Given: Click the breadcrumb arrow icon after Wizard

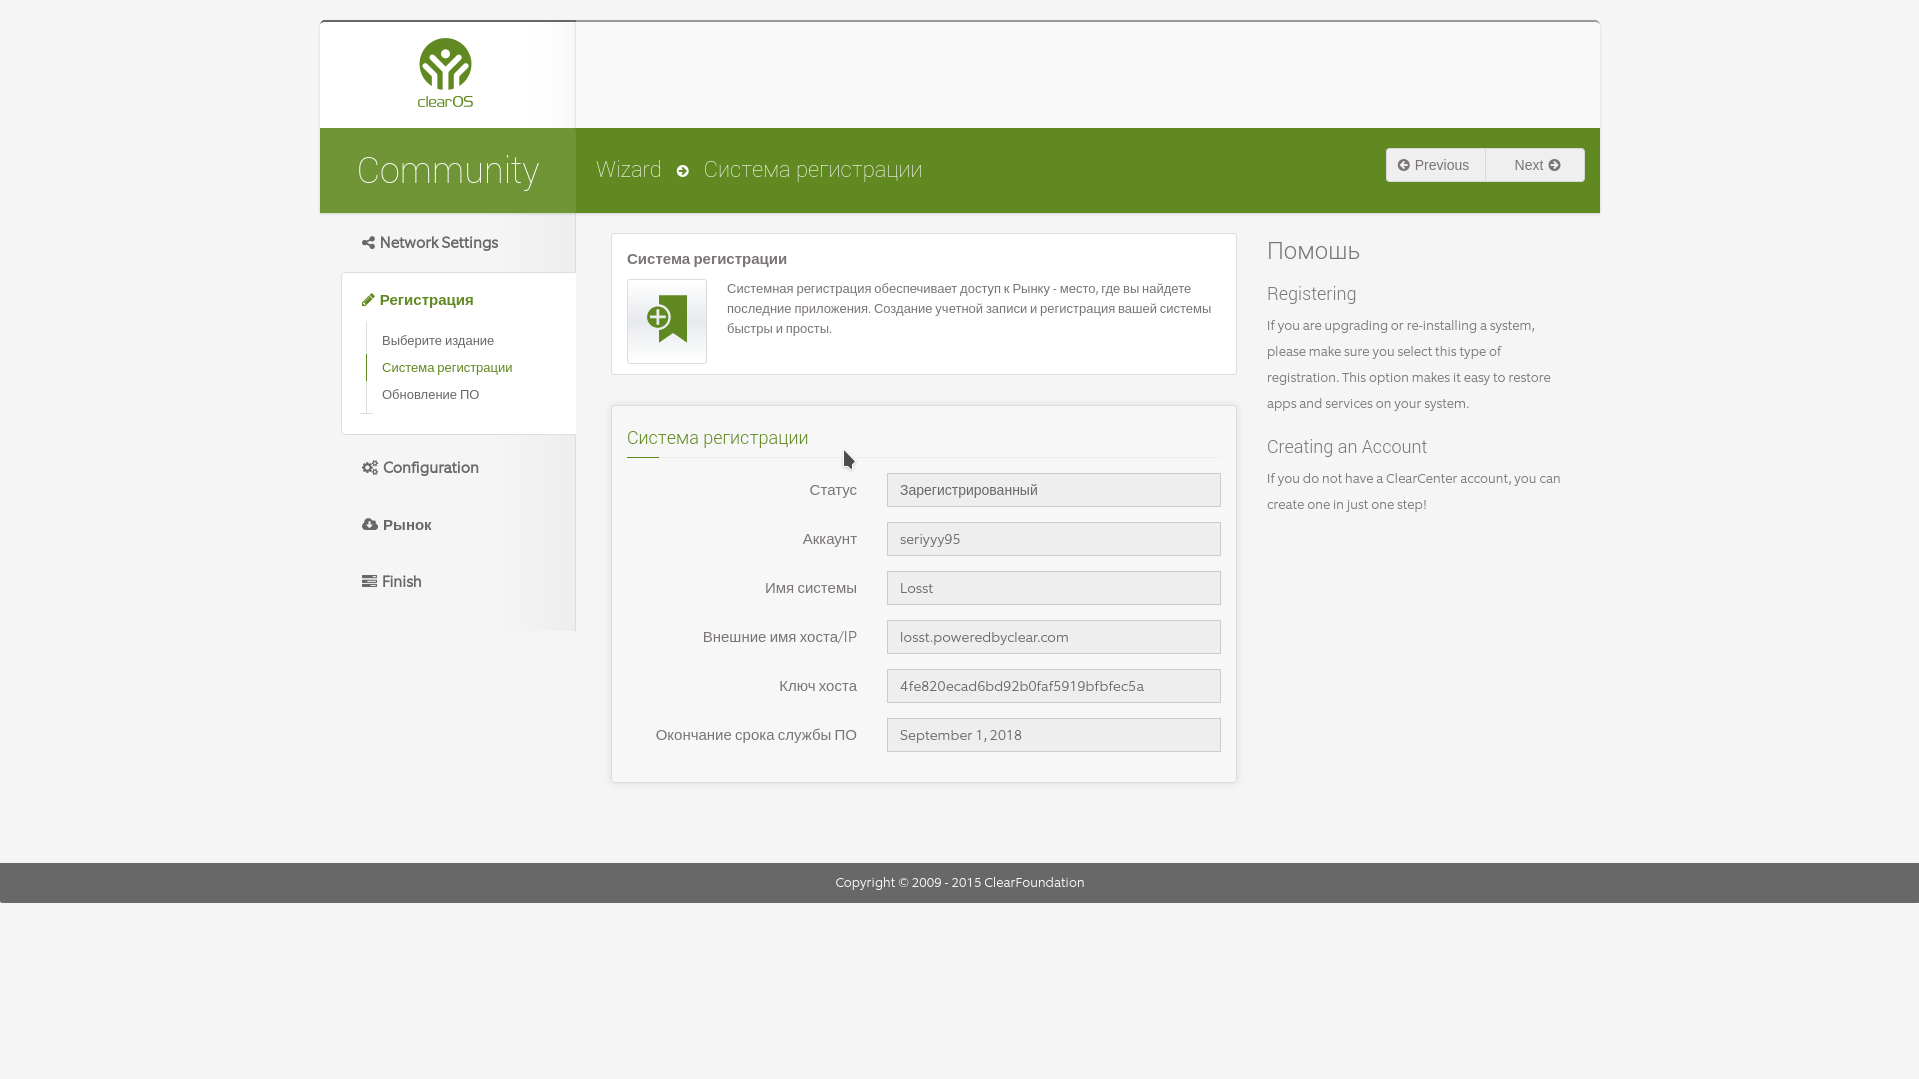Looking at the screenshot, I should pos(683,171).
